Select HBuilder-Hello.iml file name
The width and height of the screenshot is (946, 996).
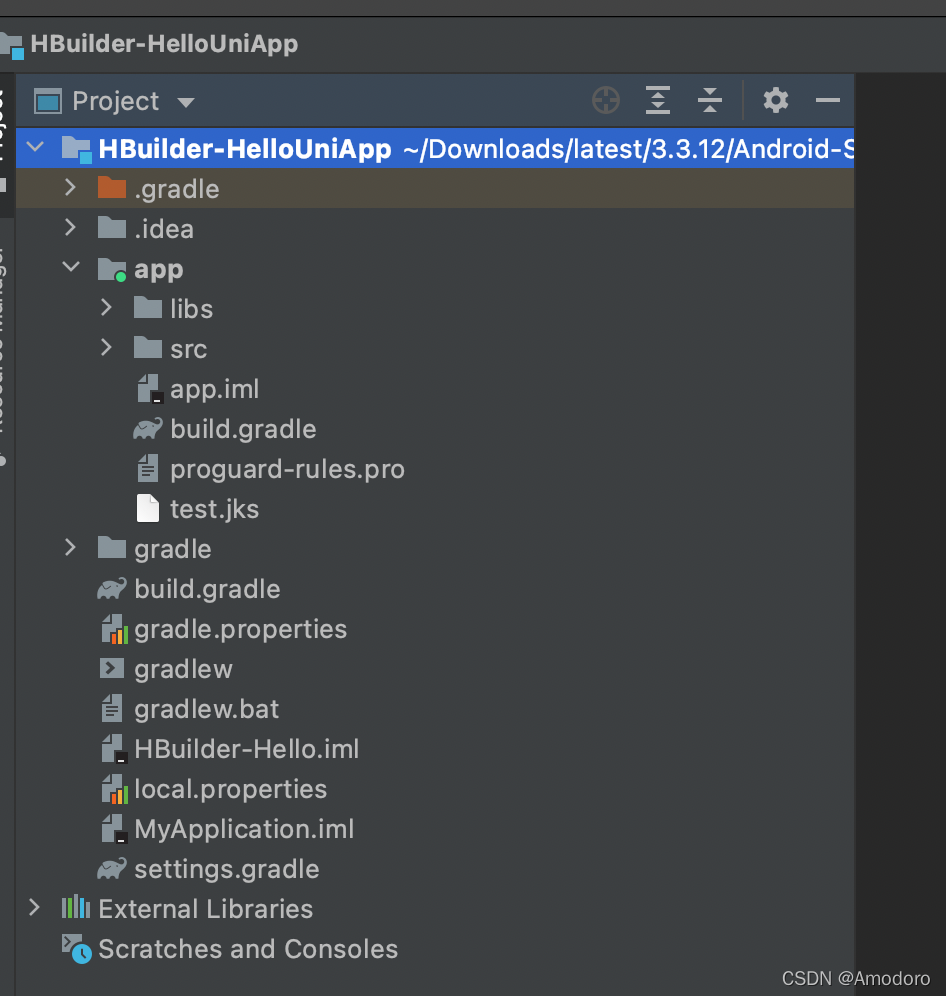click(247, 750)
